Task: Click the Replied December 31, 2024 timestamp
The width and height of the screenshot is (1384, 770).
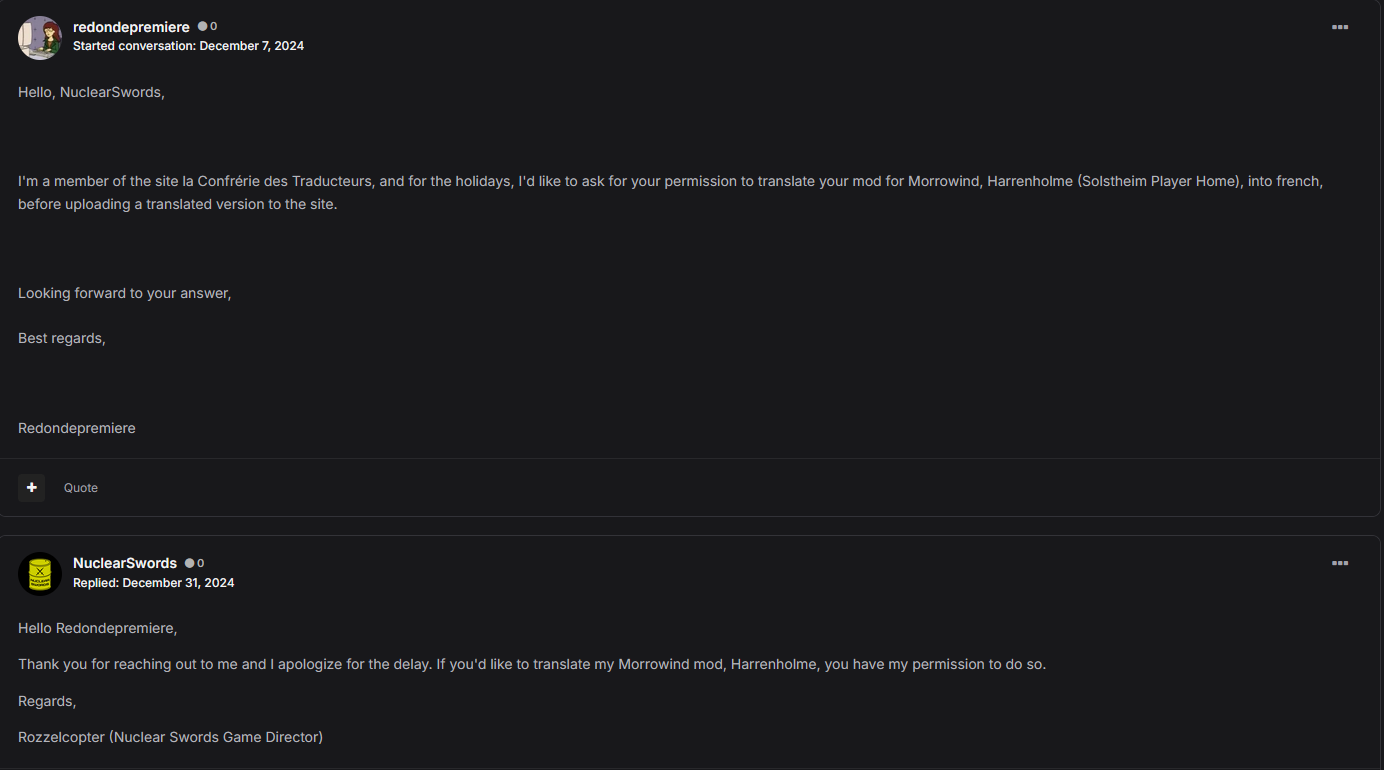Action: click(154, 582)
